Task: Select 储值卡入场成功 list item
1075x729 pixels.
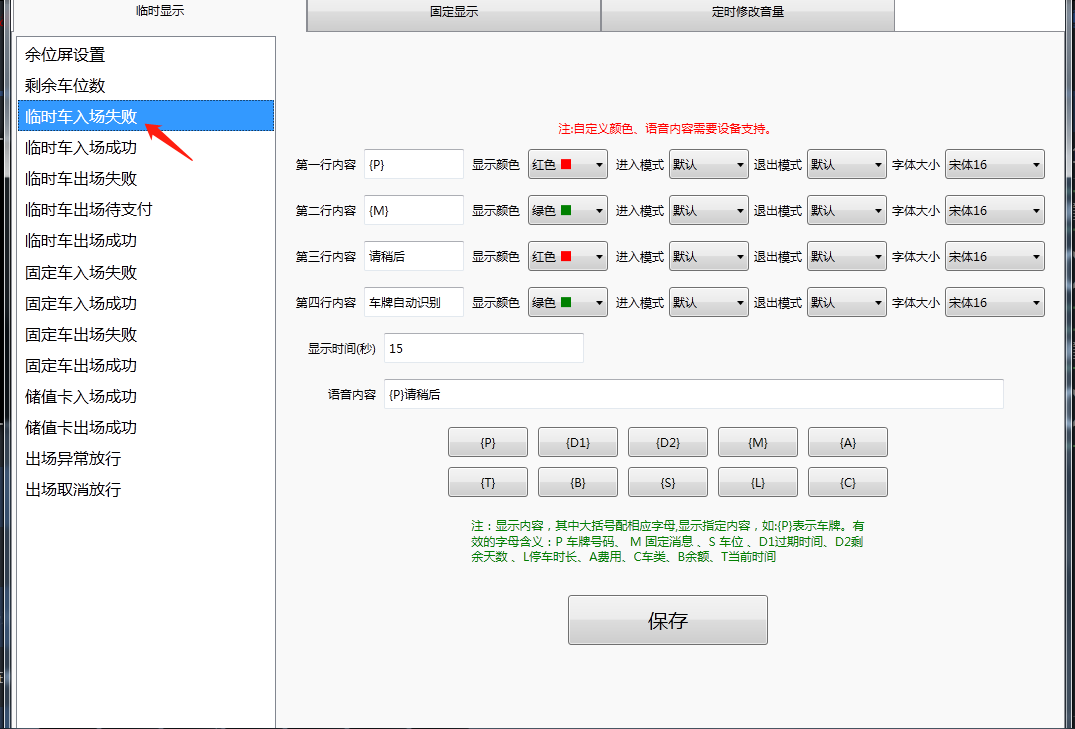Action: [x=146, y=396]
